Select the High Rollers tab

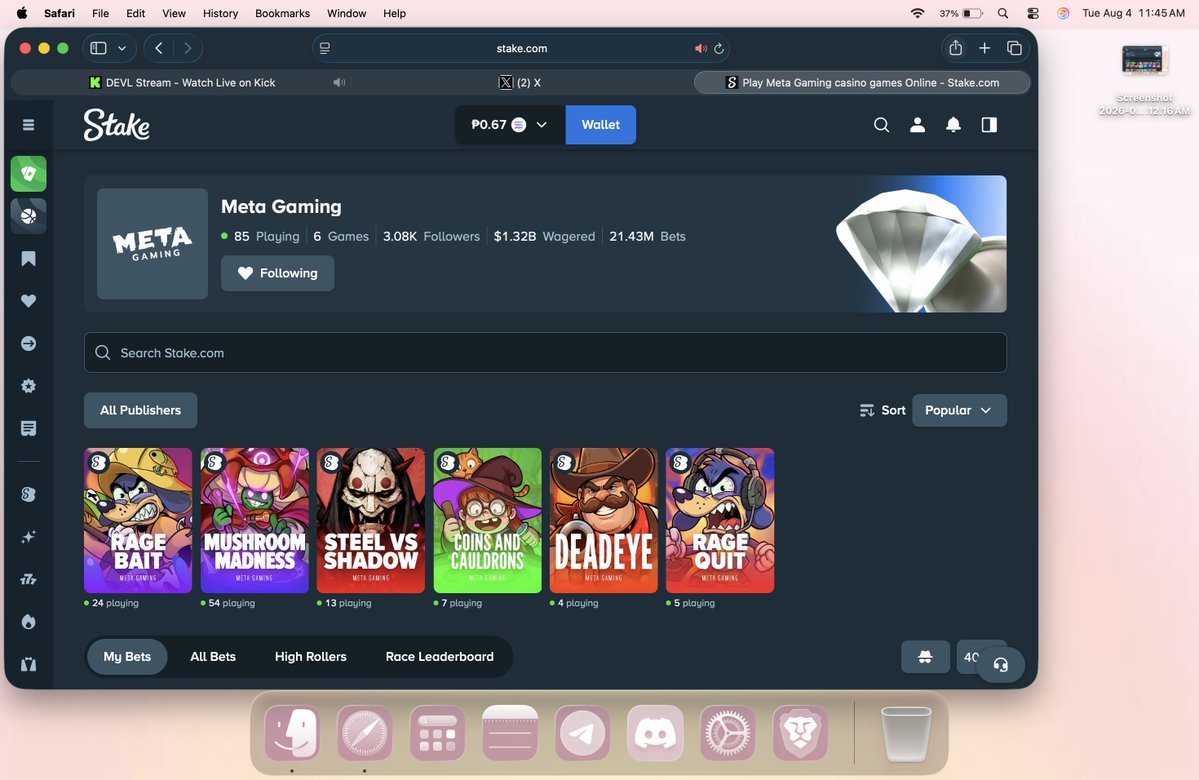[x=310, y=657]
